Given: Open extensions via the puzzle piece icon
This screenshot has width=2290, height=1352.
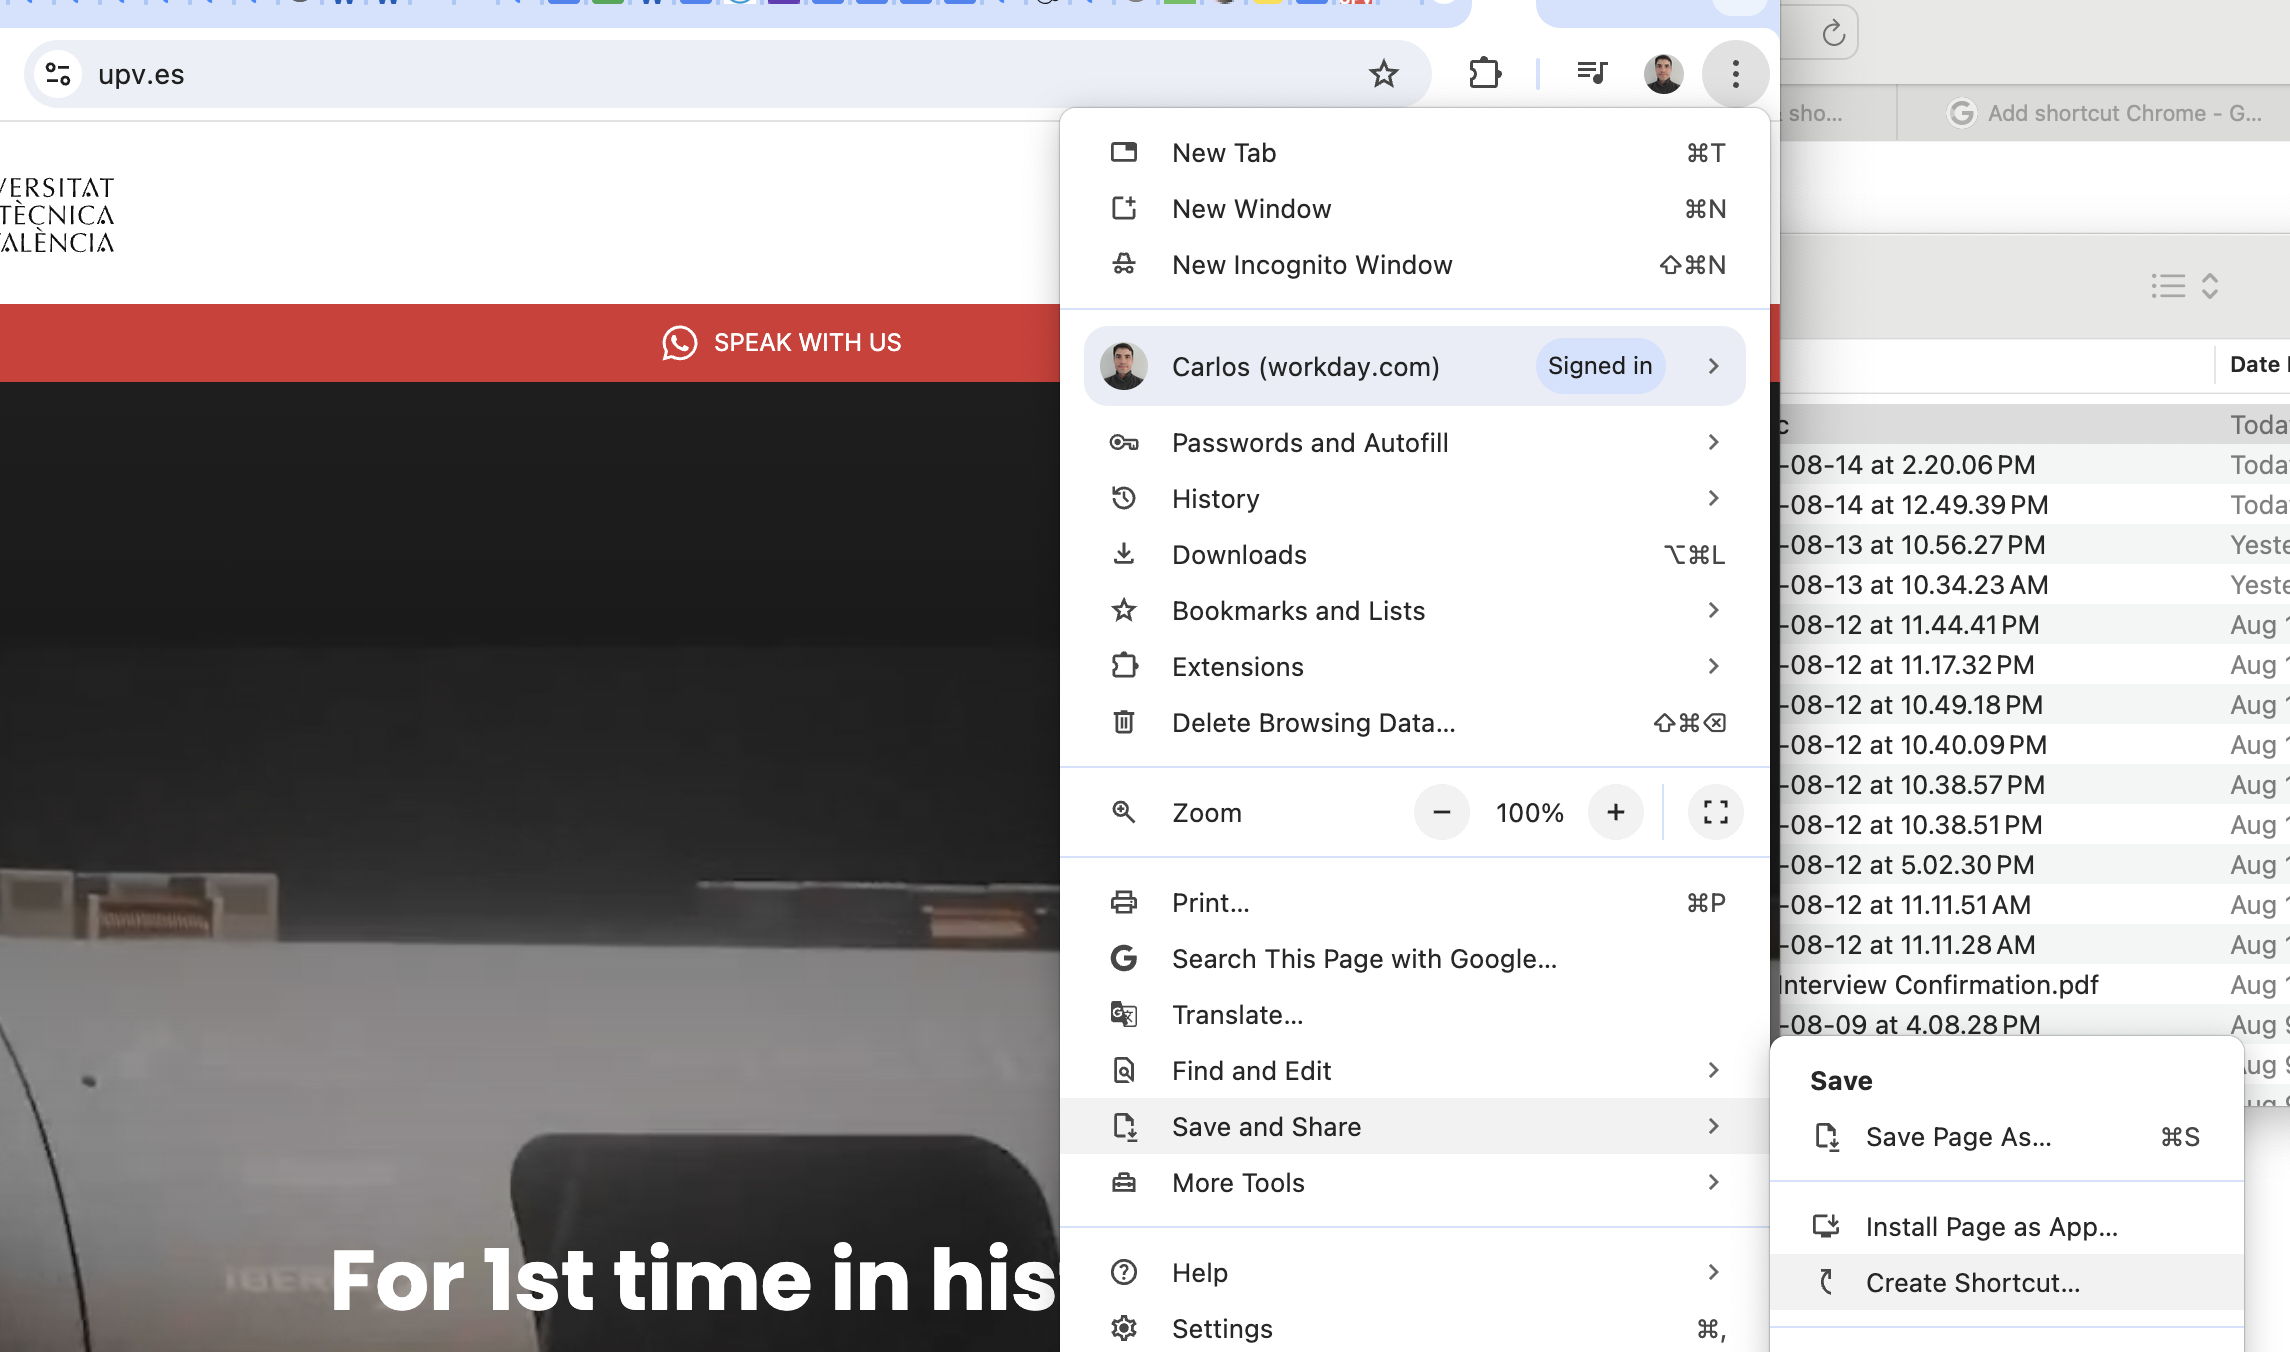Looking at the screenshot, I should coord(1485,73).
